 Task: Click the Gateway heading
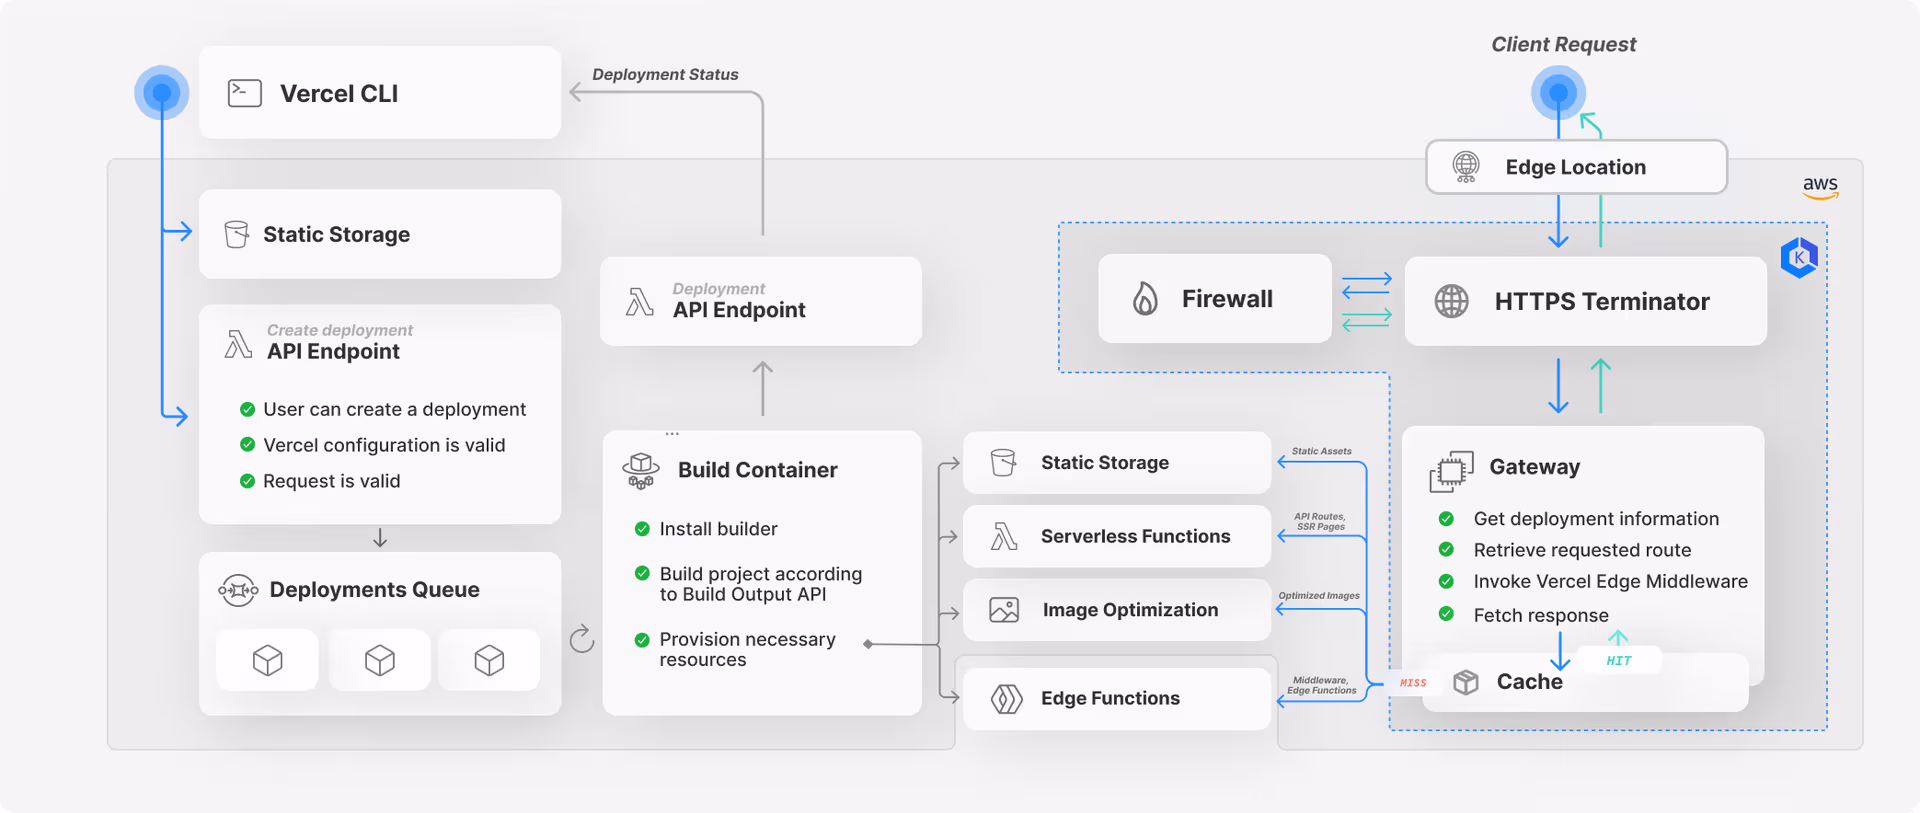pyautogui.click(x=1535, y=467)
